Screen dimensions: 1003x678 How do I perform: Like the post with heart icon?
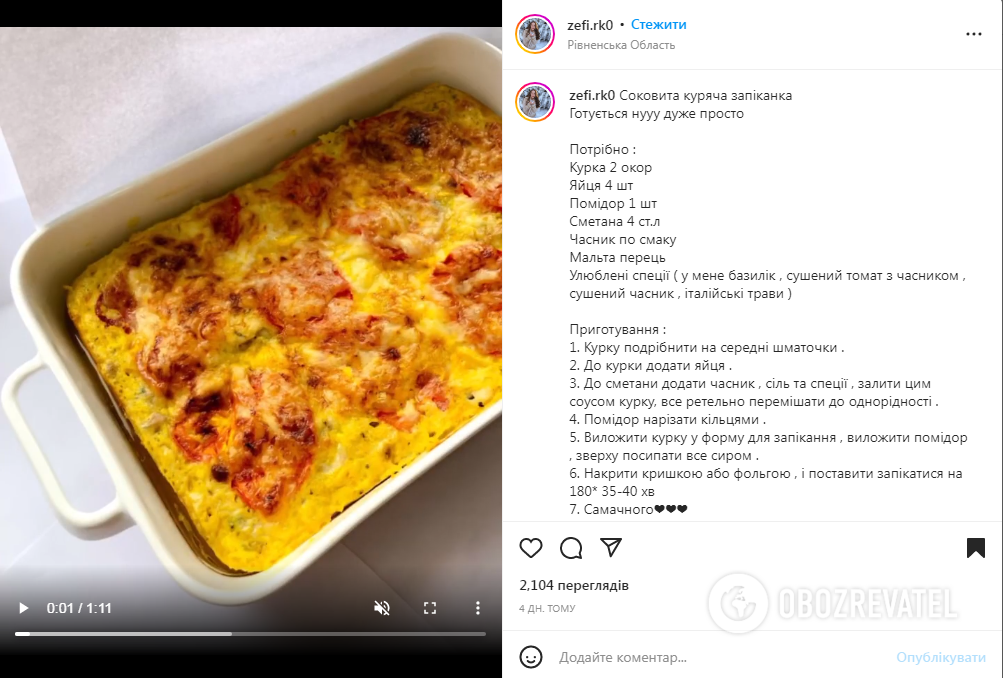[530, 548]
